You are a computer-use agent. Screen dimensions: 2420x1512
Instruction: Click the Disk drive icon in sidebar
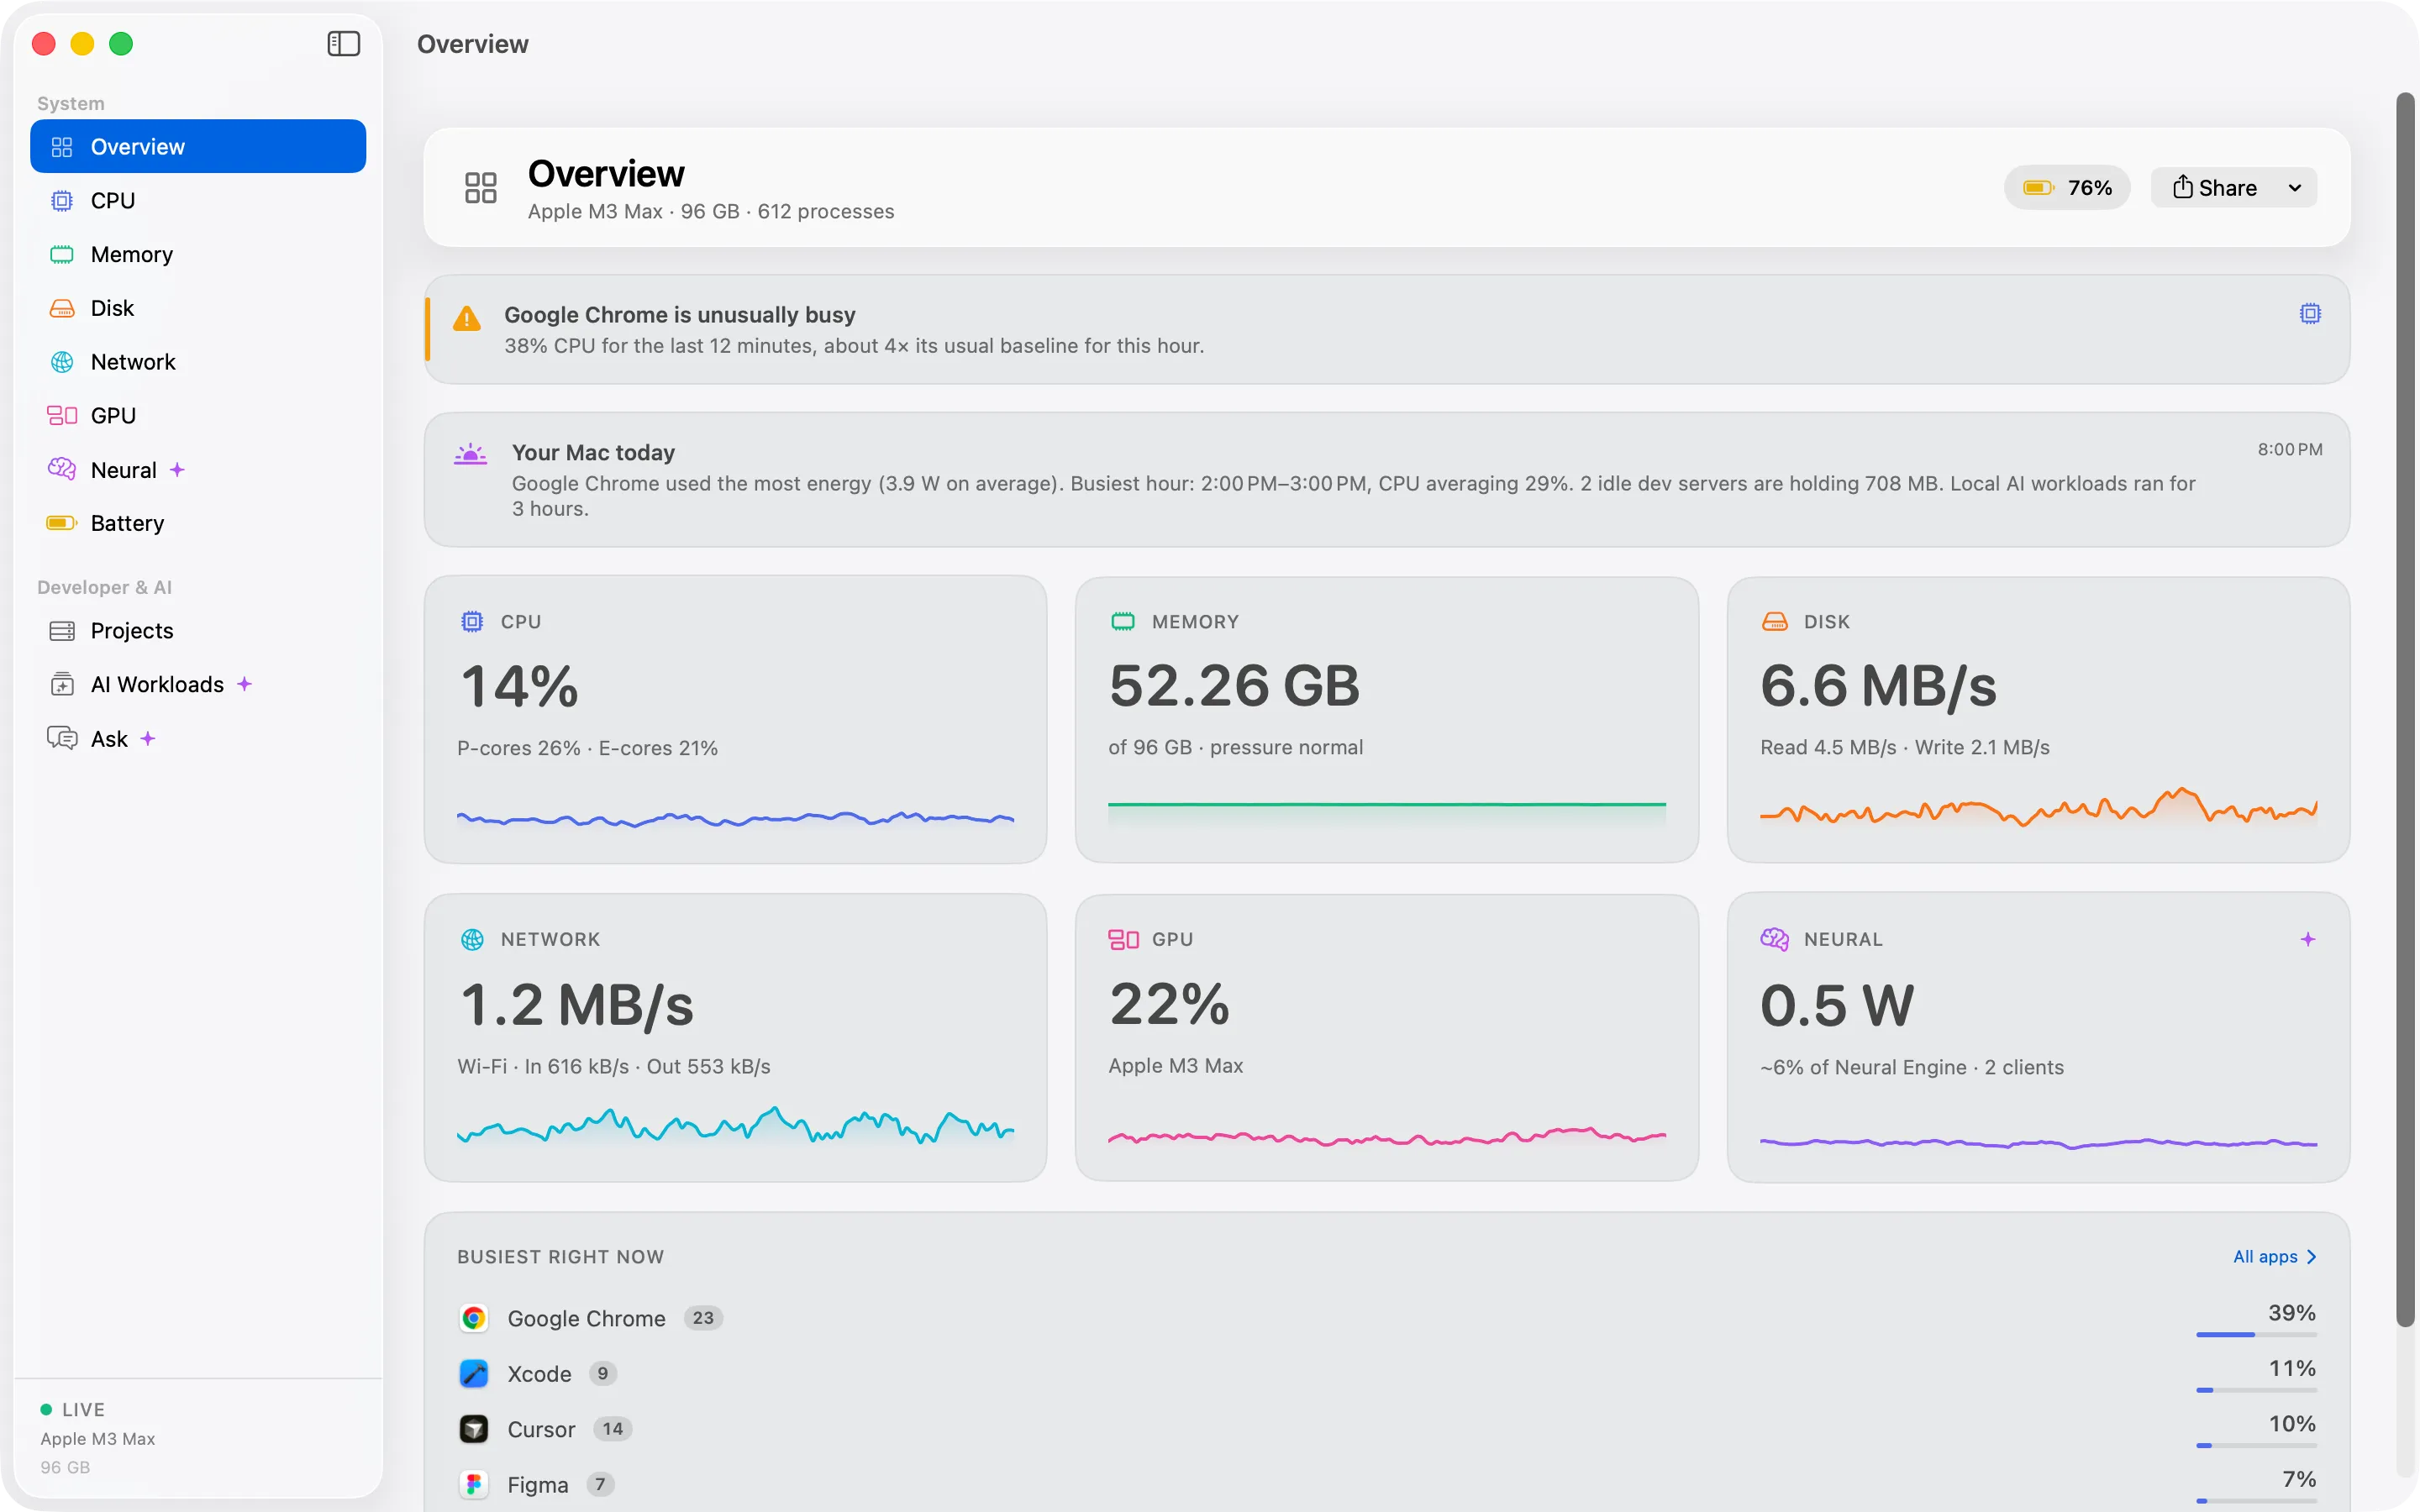(x=62, y=308)
